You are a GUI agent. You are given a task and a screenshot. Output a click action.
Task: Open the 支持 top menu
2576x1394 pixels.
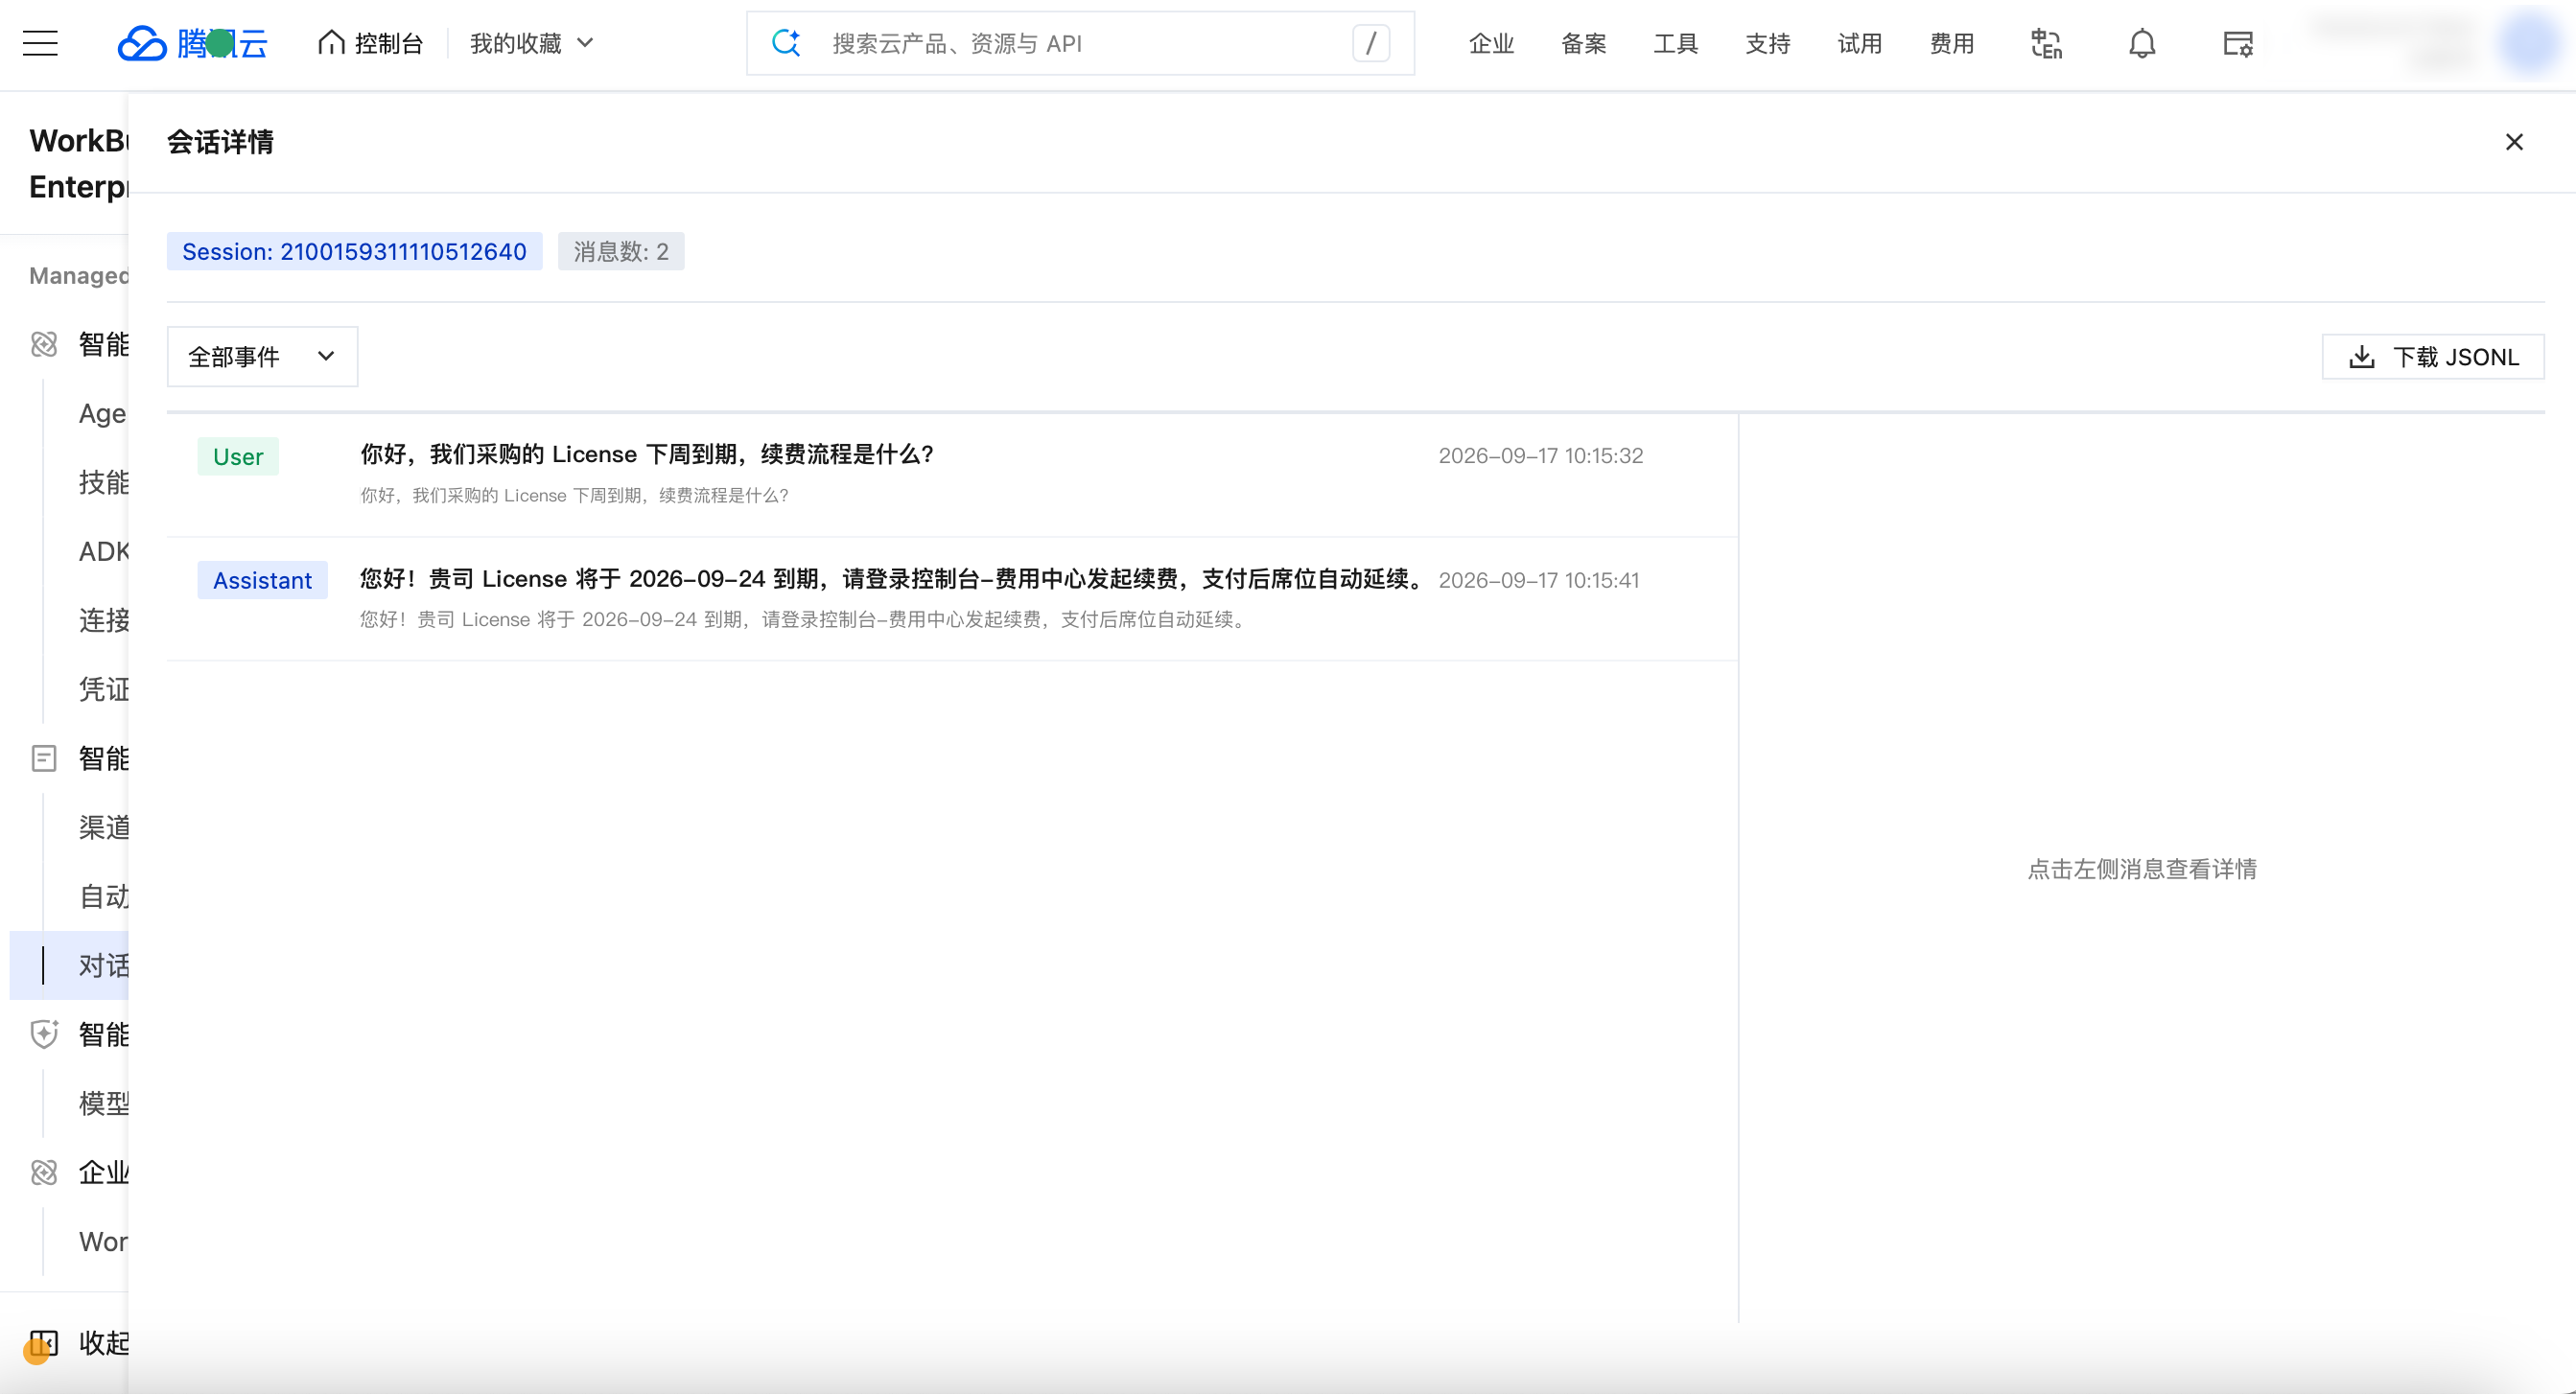click(x=1767, y=43)
